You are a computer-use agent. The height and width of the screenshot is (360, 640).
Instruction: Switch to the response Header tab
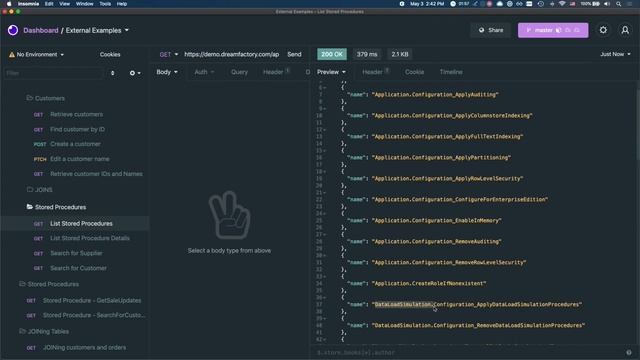pos(376,72)
